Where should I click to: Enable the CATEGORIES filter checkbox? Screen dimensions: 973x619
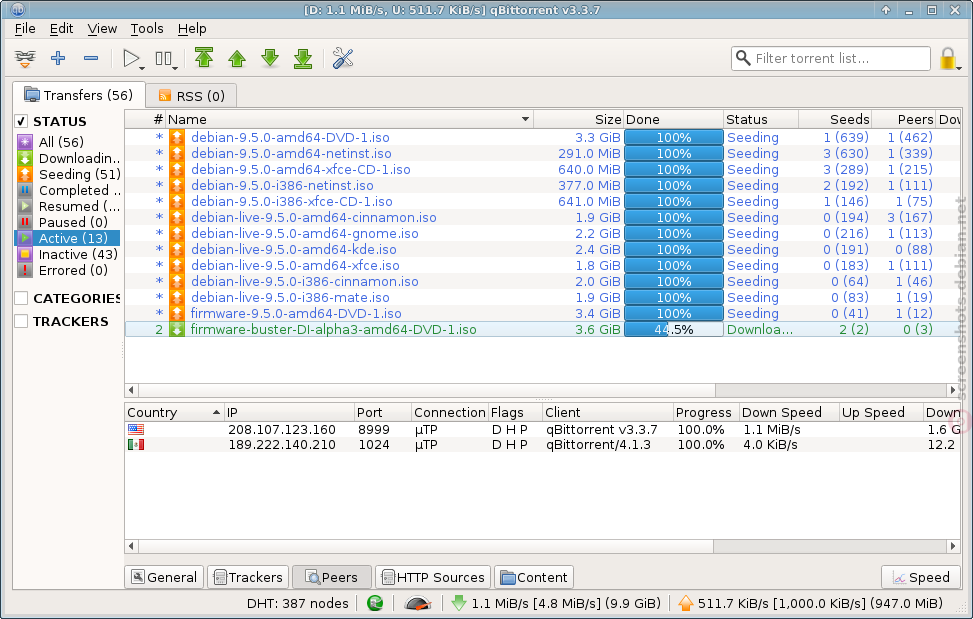click(x=21, y=298)
